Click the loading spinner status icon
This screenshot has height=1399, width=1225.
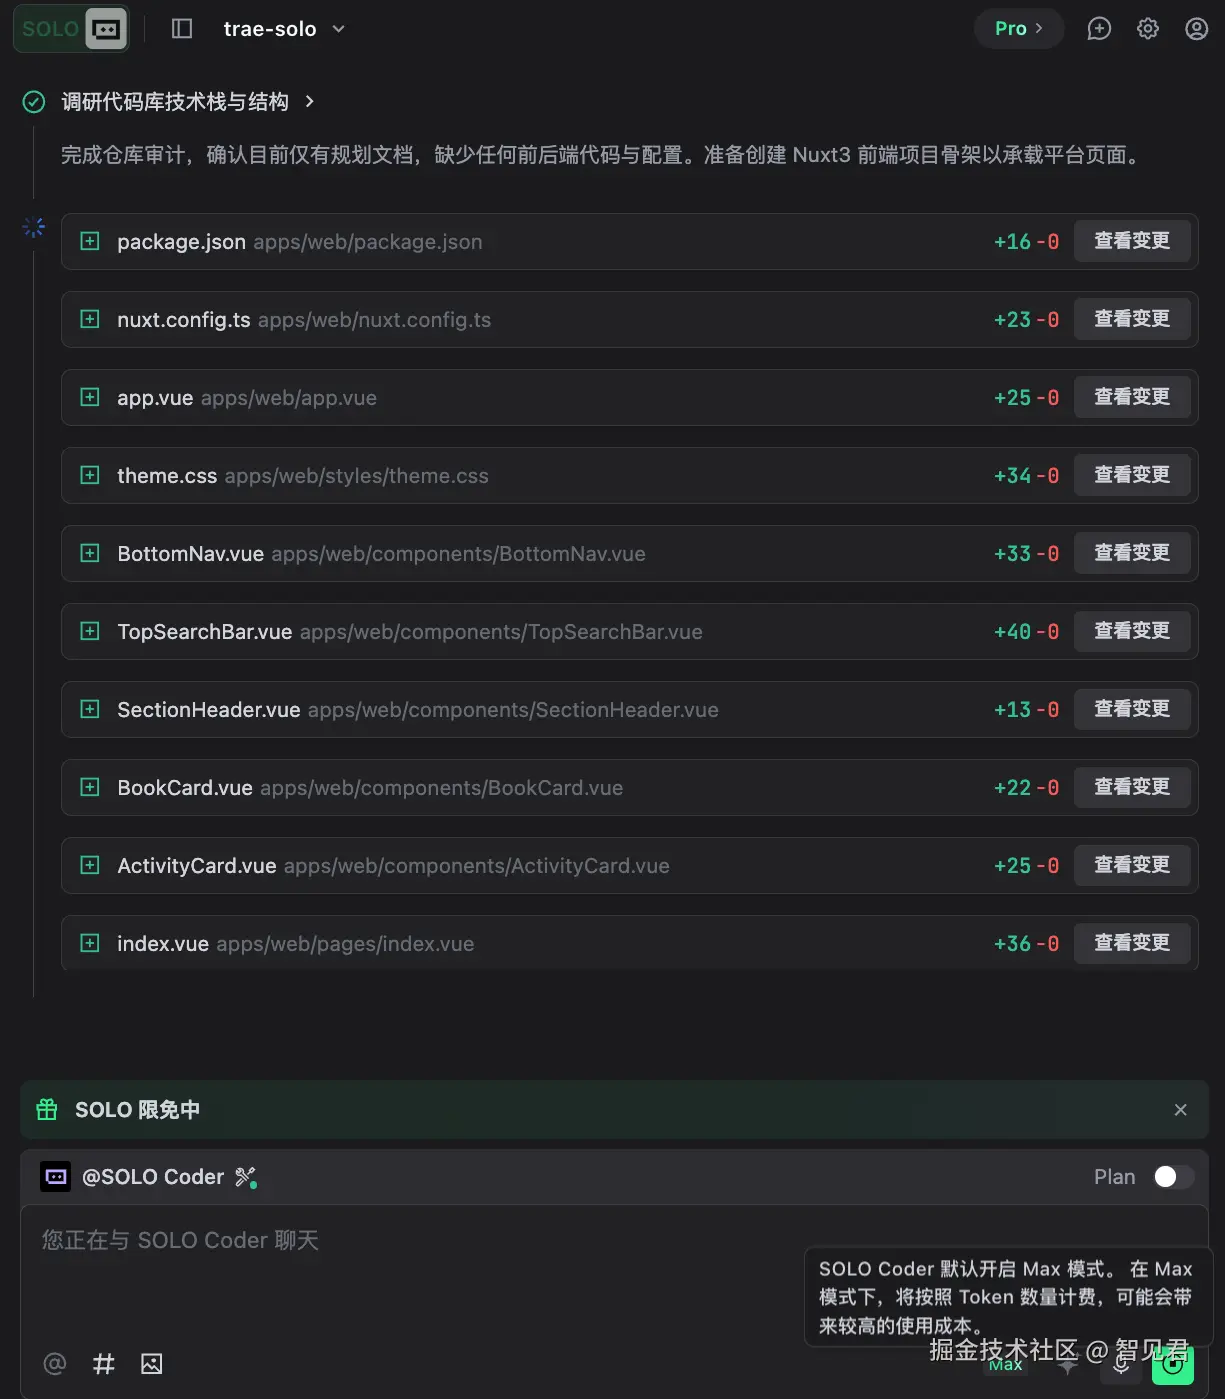[34, 227]
